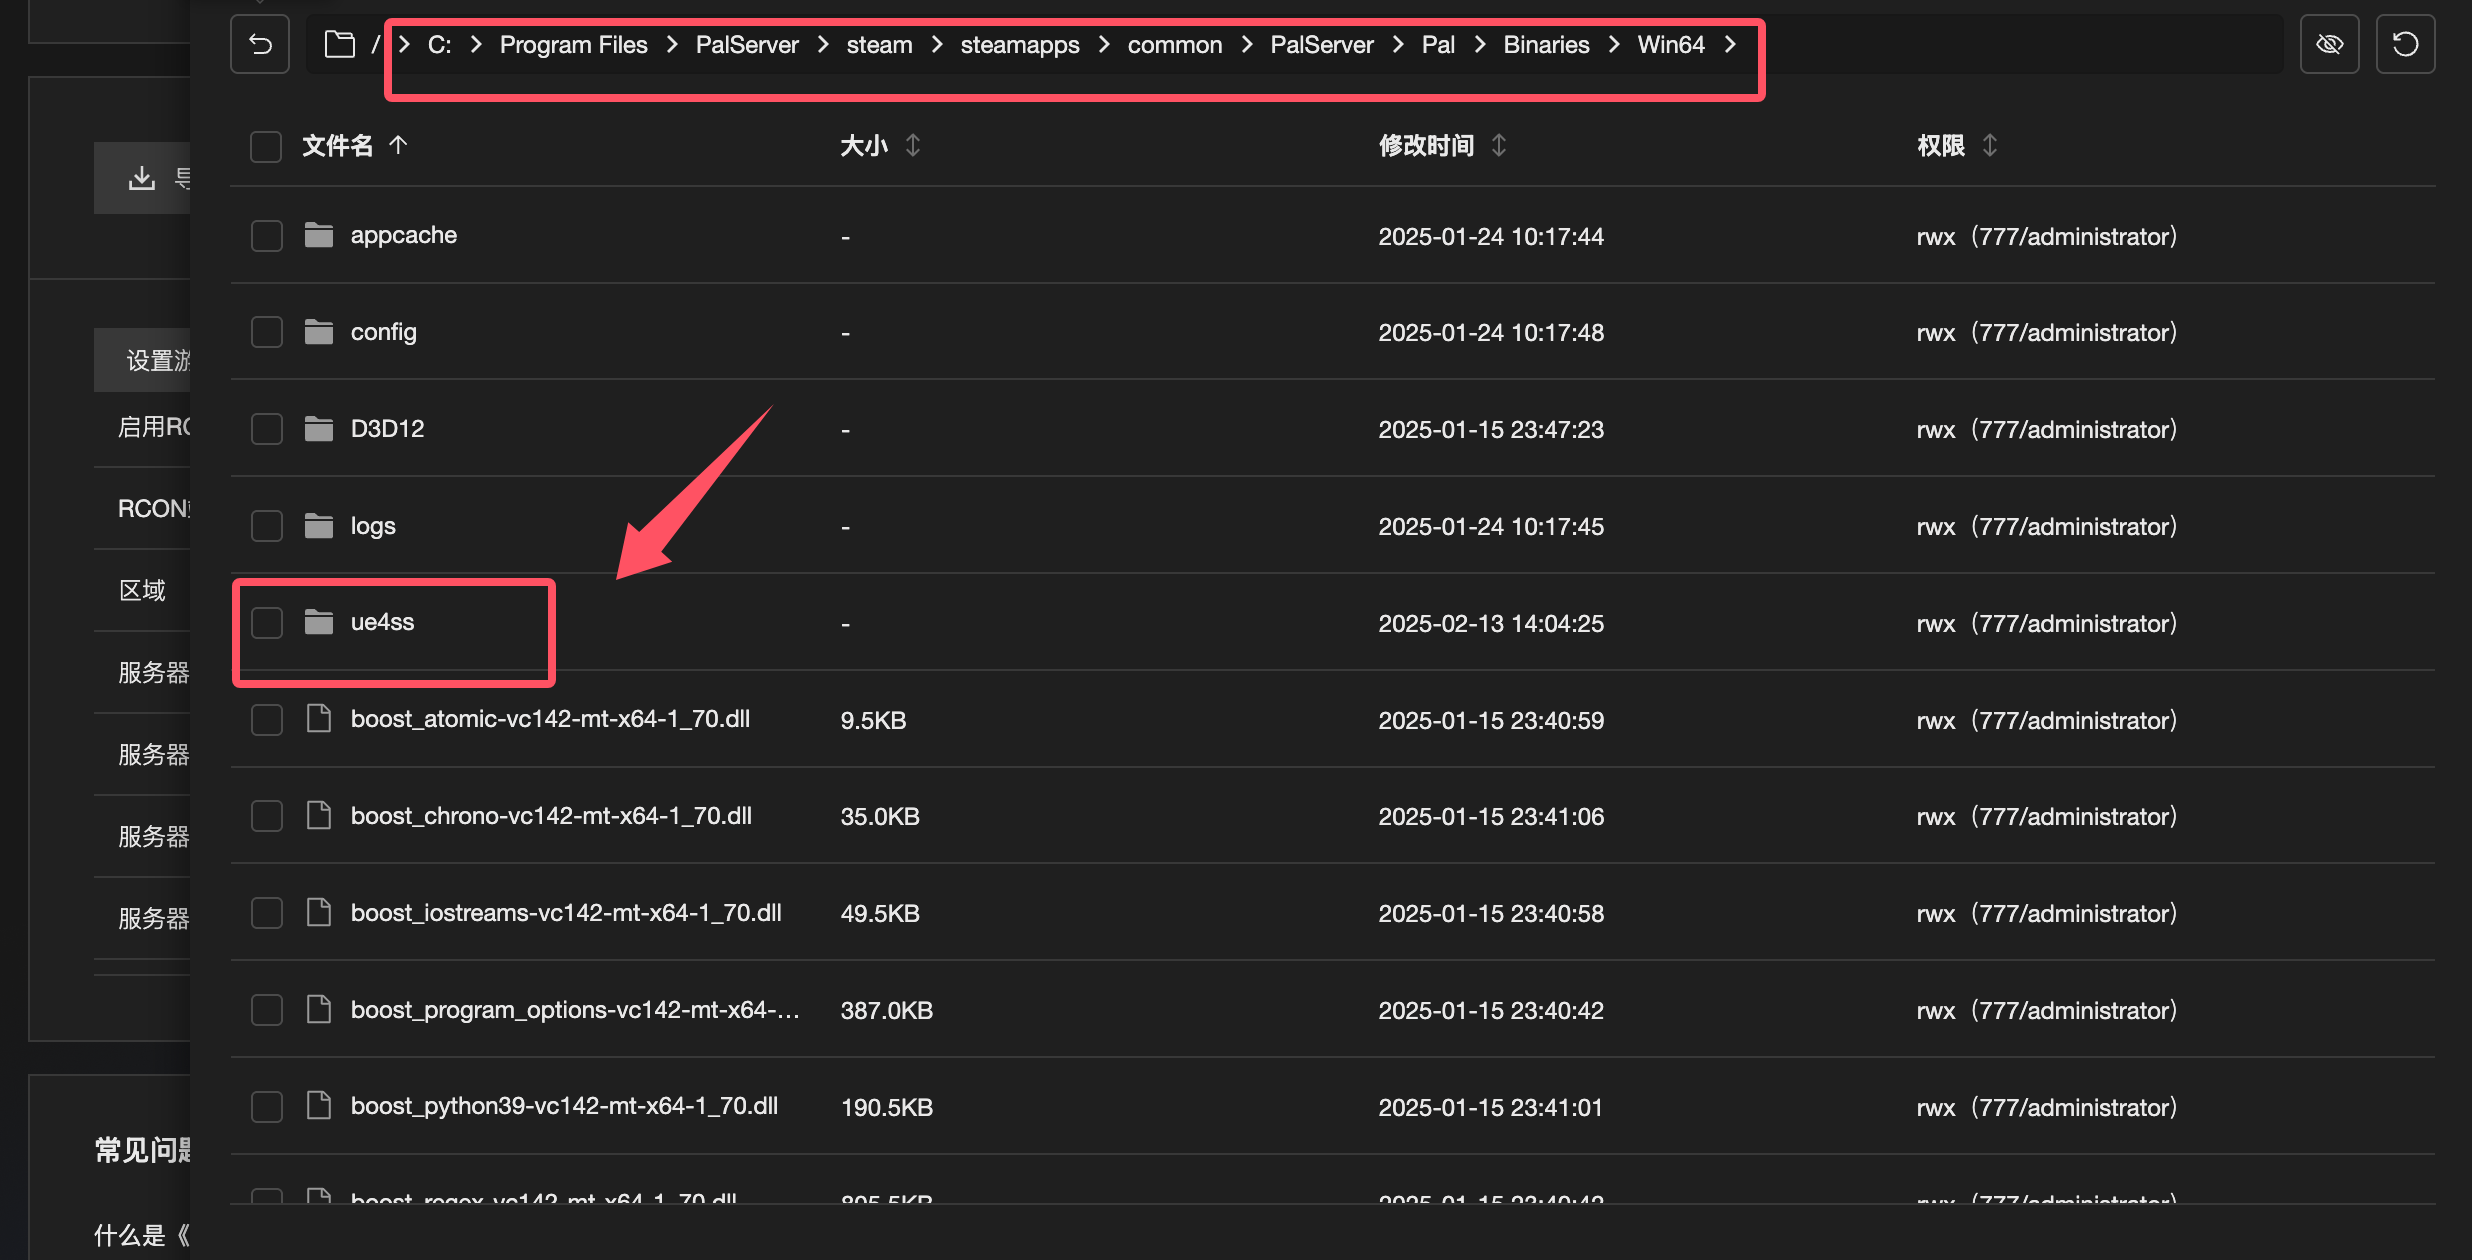The height and width of the screenshot is (1260, 2472).
Task: Open the D3D12 folder icon
Action: (319, 429)
